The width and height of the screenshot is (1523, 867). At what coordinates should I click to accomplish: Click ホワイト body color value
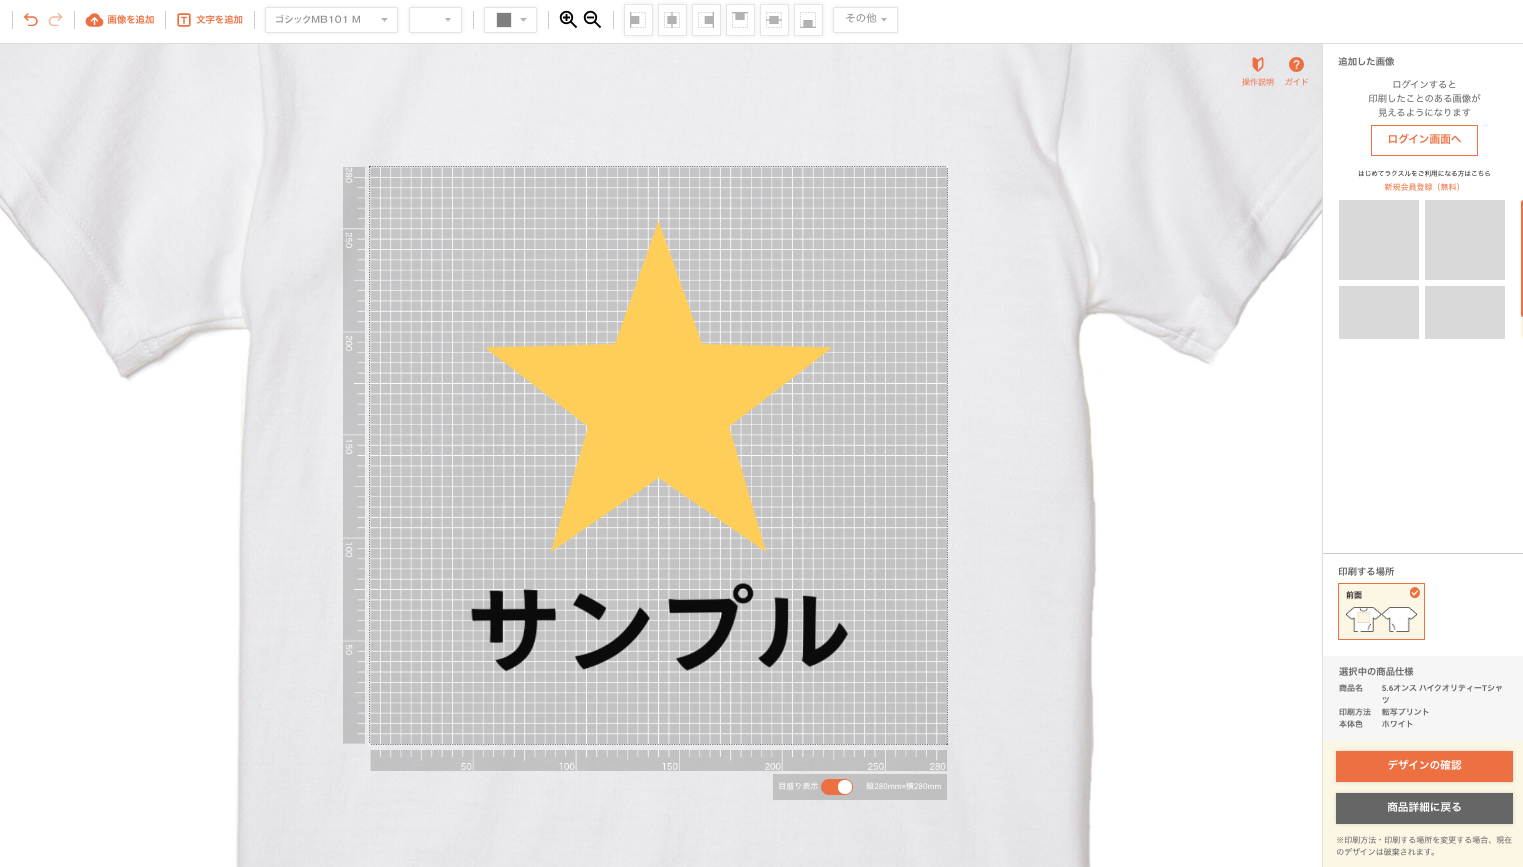(x=1398, y=724)
